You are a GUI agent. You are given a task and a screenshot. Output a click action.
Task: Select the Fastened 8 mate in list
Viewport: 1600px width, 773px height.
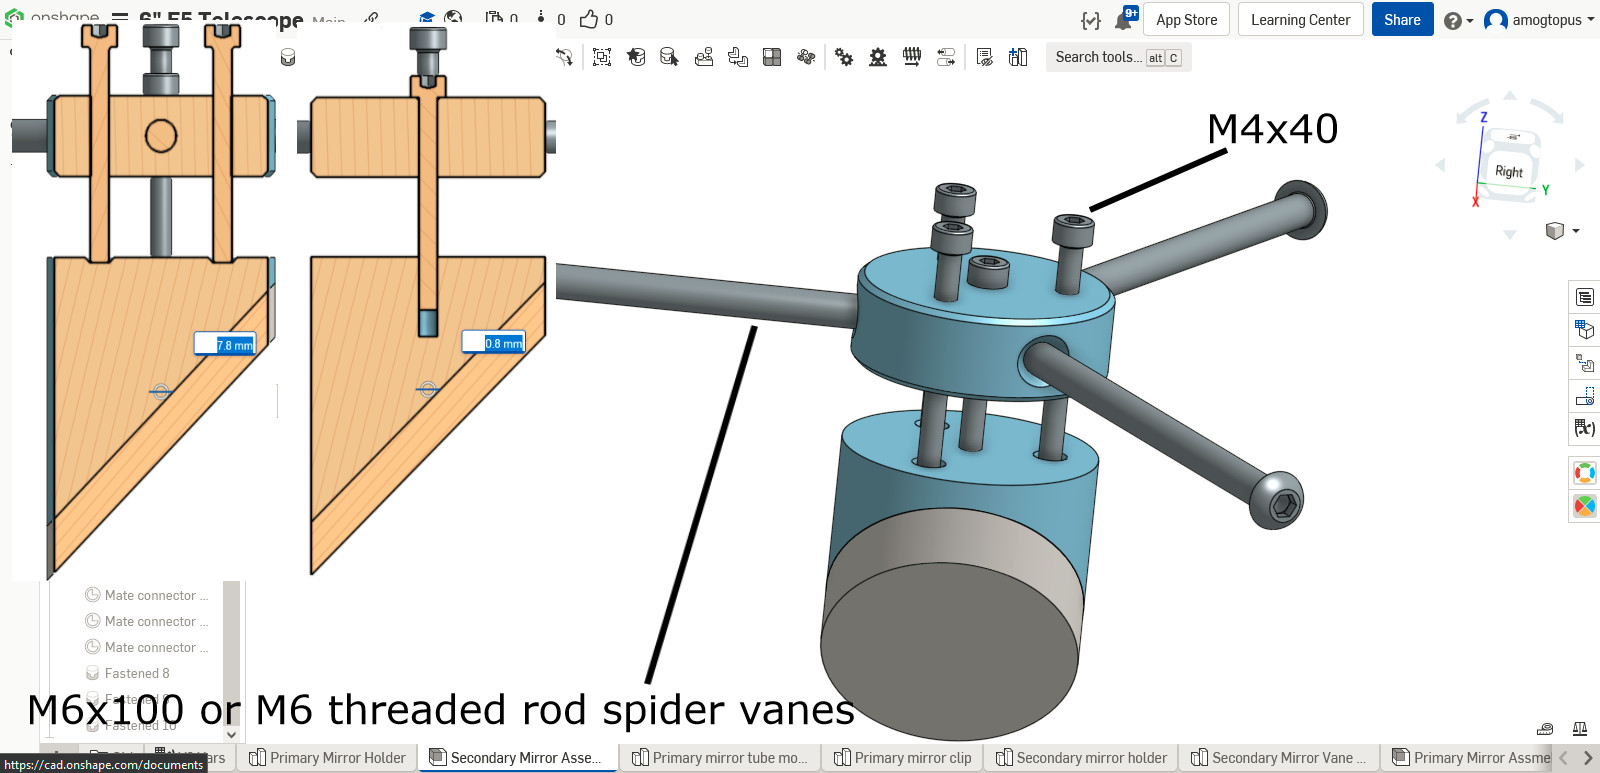point(137,673)
